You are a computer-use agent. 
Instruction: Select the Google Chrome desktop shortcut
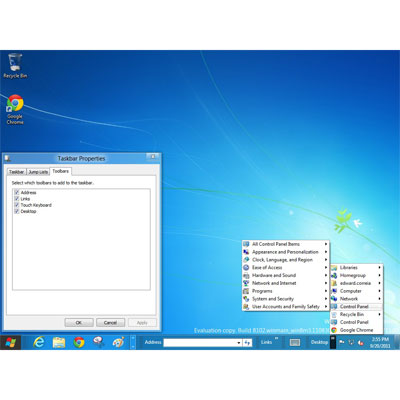pos(15,110)
